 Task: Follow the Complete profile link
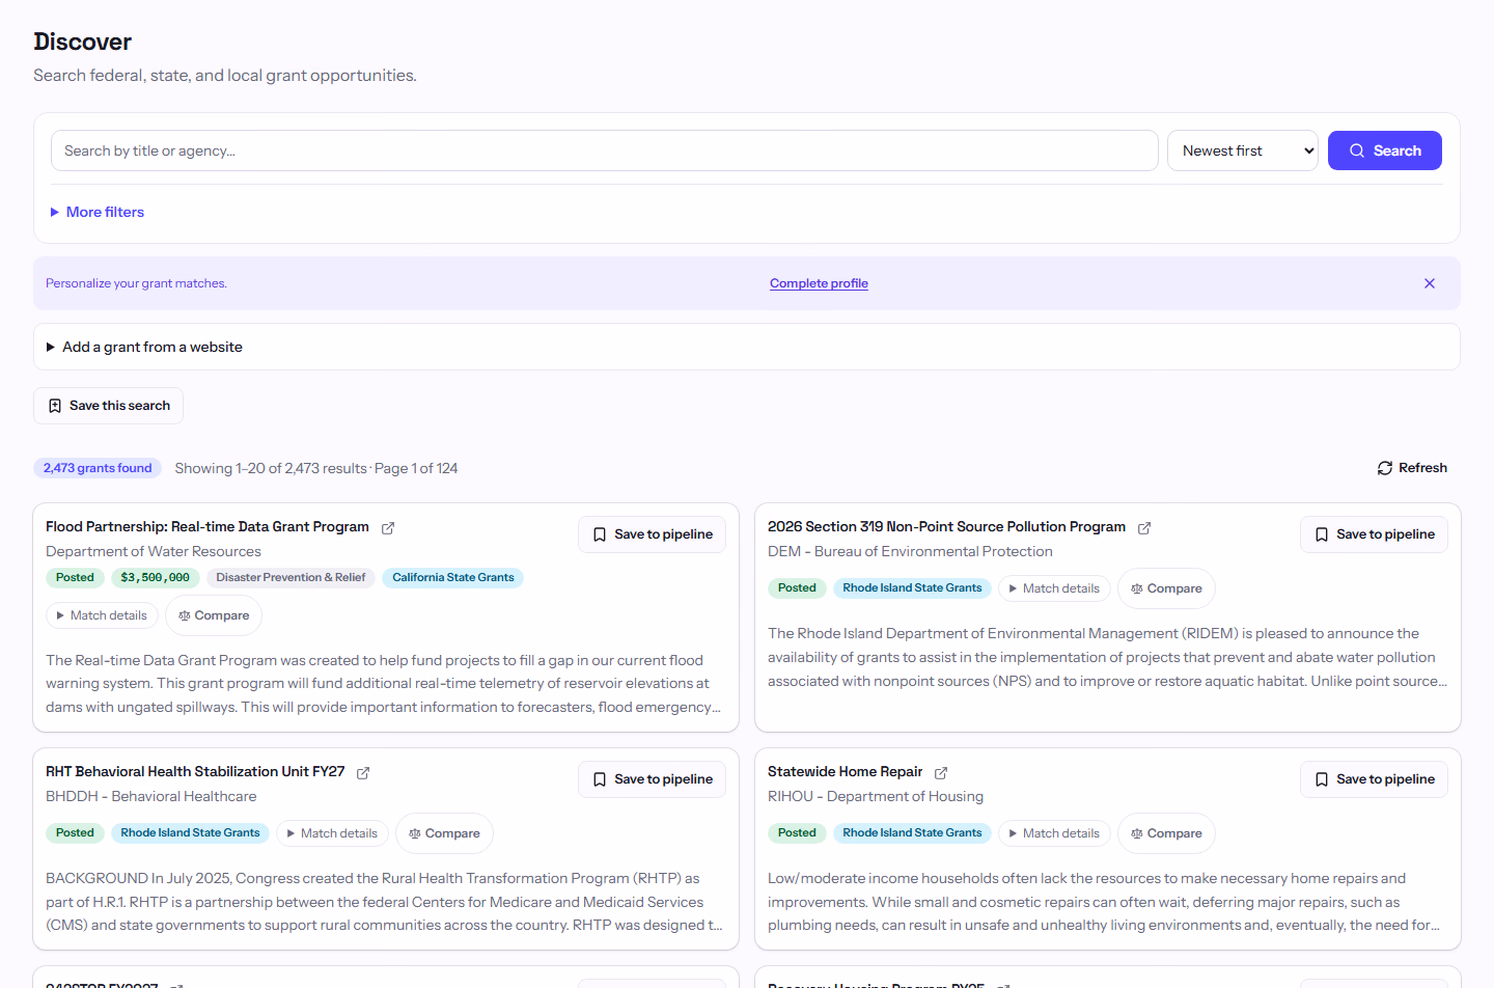[819, 284]
